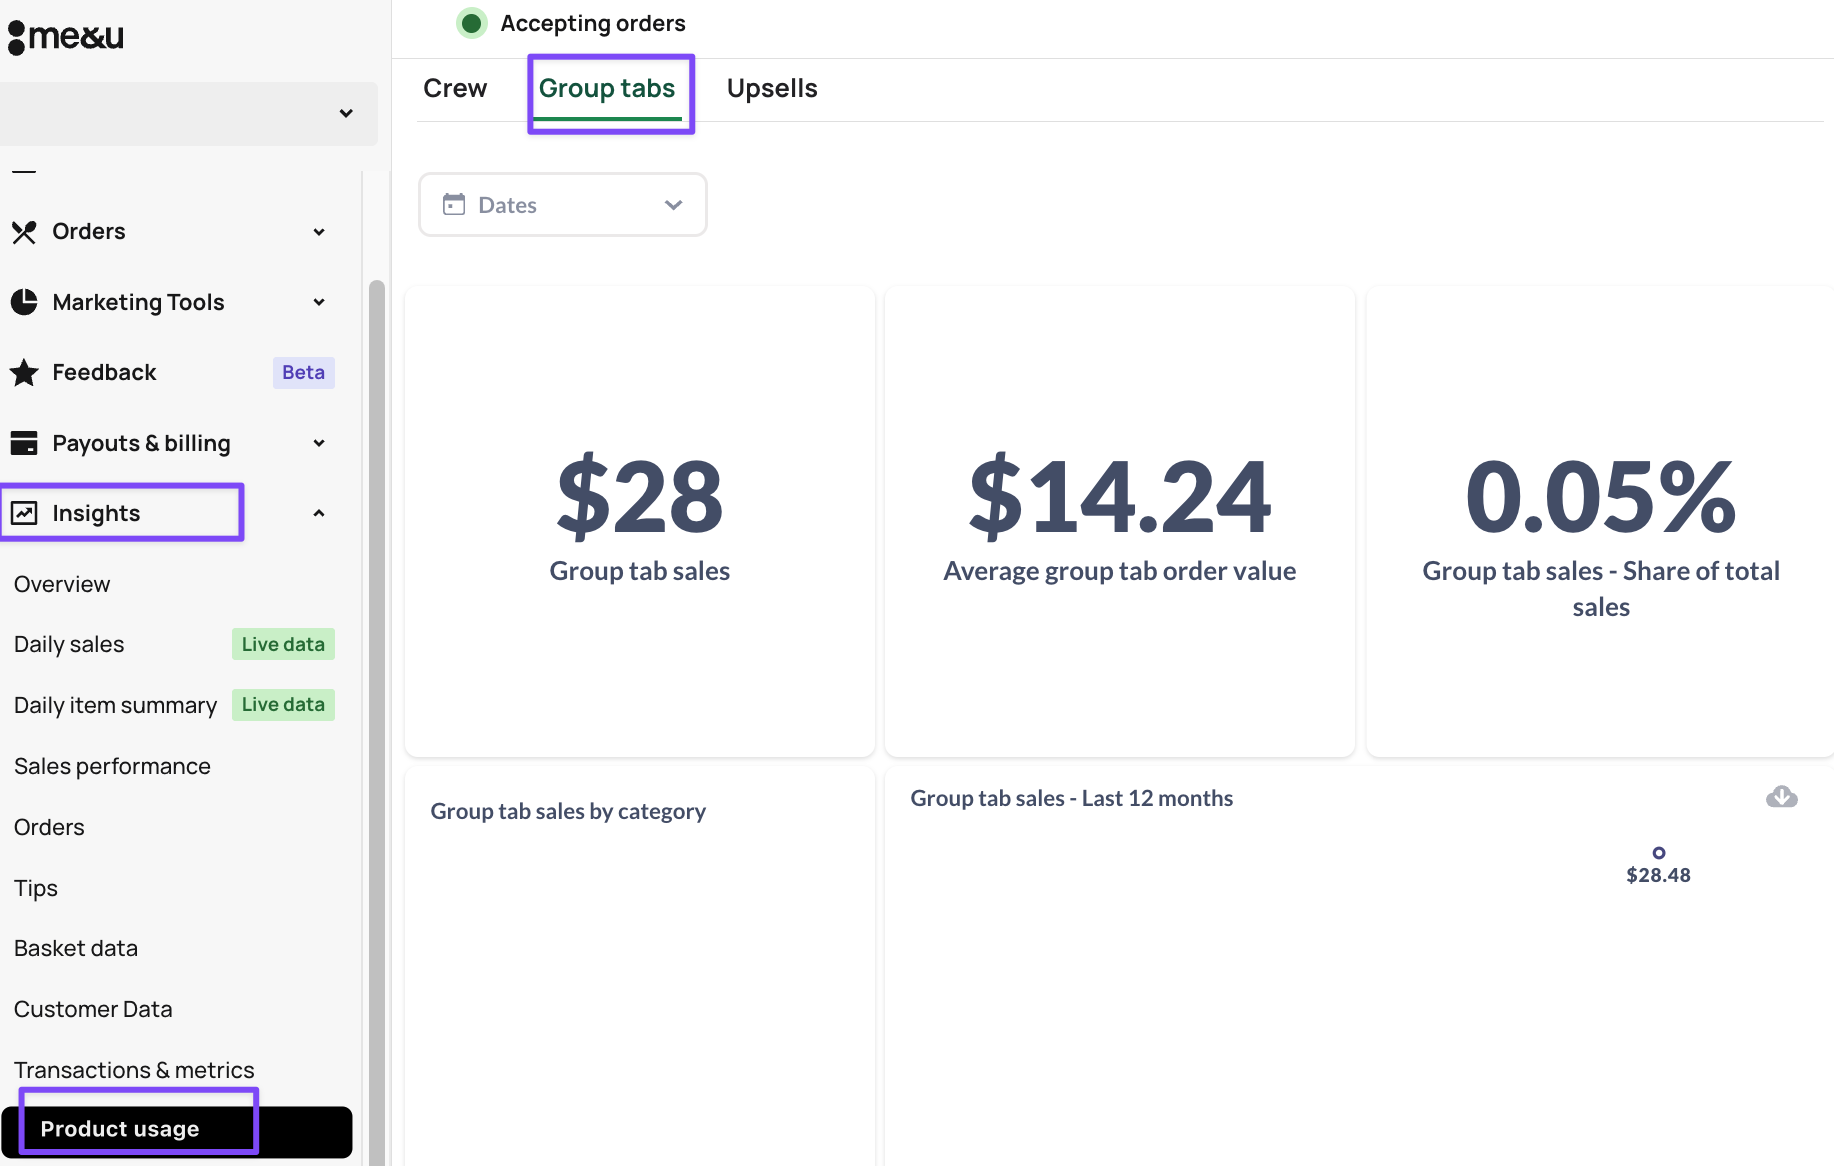Click the Insights chart icon
Viewport: 1834px width, 1166px height.
tap(24, 513)
